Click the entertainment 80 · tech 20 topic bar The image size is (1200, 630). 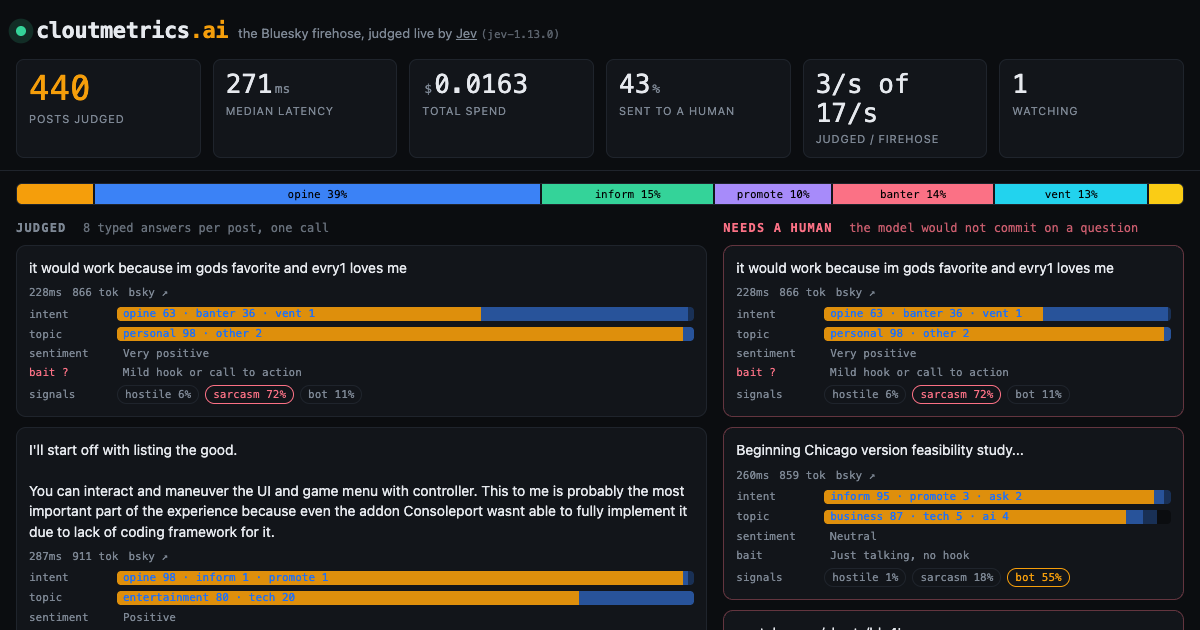pyautogui.click(x=405, y=598)
